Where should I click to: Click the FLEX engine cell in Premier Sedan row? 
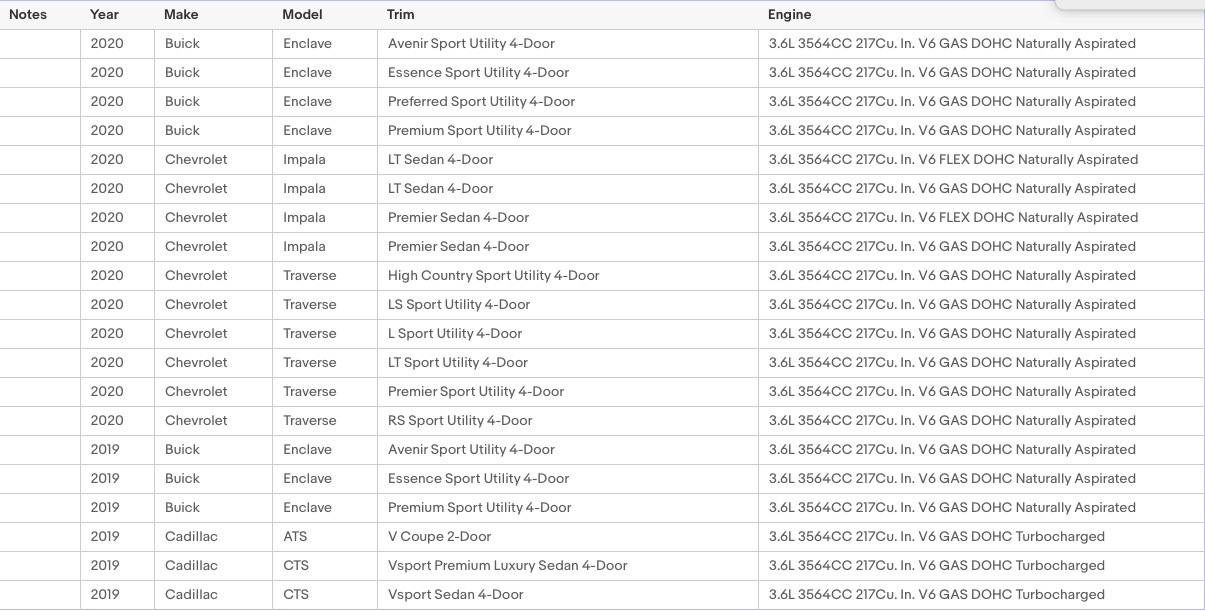[981, 218]
